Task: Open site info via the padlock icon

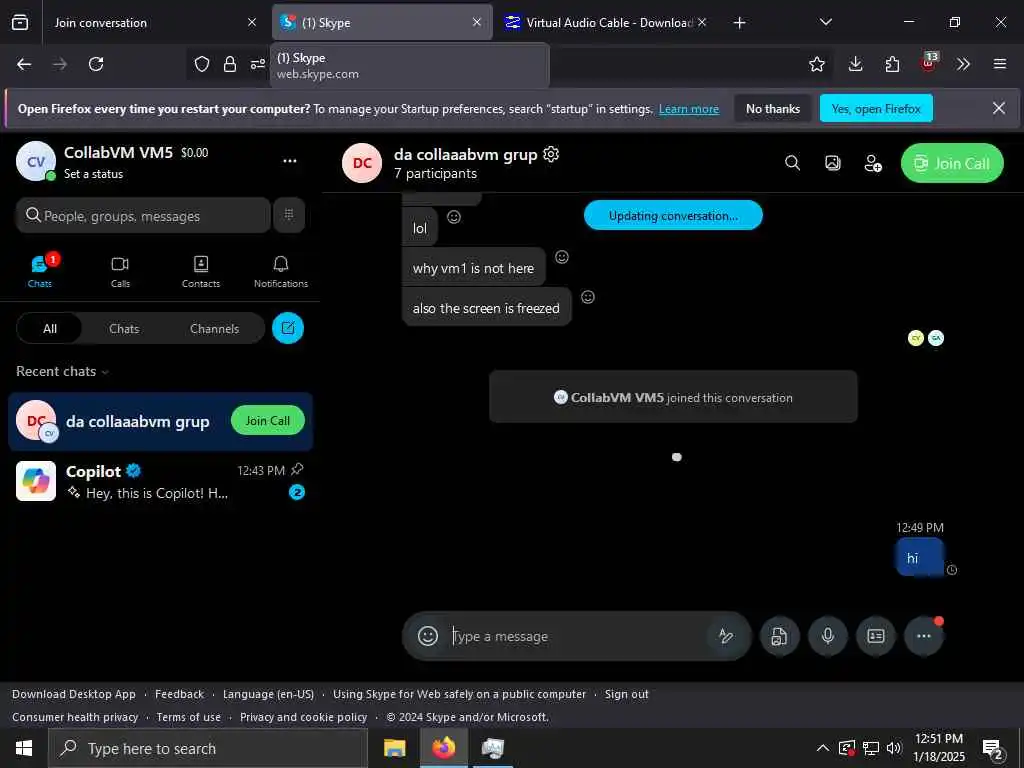Action: pyautogui.click(x=230, y=64)
